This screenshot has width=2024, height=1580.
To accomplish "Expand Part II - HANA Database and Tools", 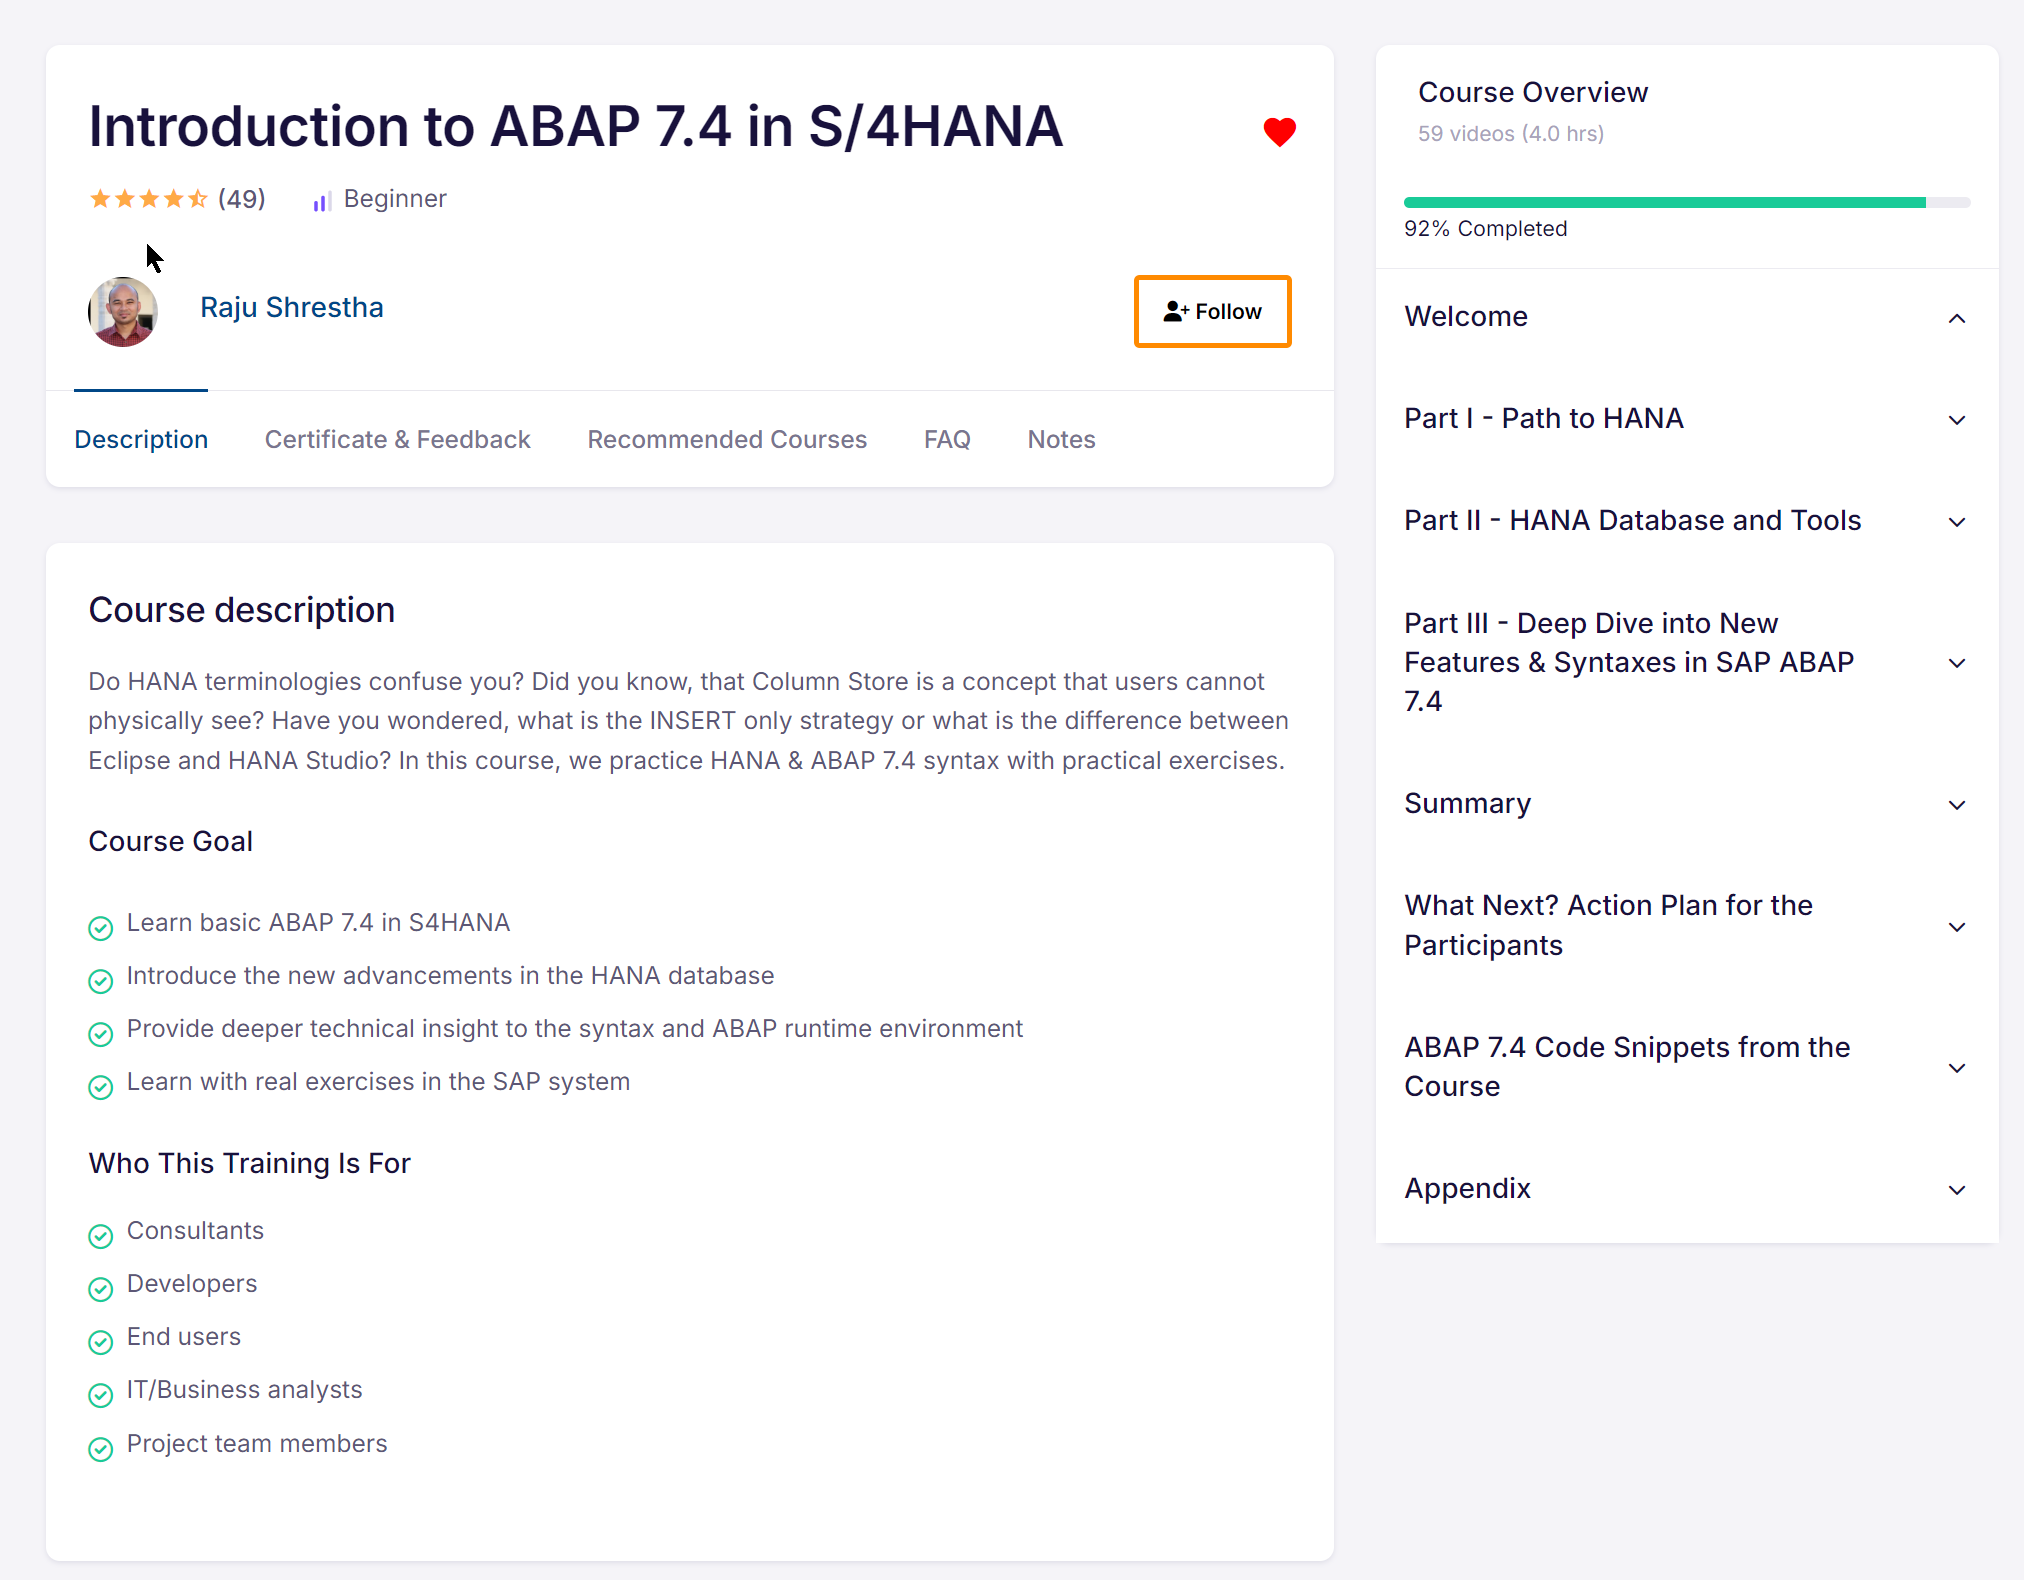I will pyautogui.click(x=1956, y=522).
